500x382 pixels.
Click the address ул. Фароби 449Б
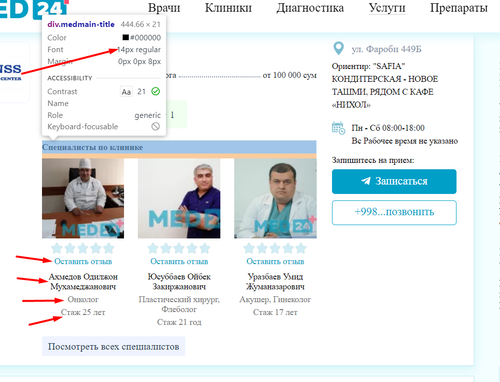coord(386,49)
